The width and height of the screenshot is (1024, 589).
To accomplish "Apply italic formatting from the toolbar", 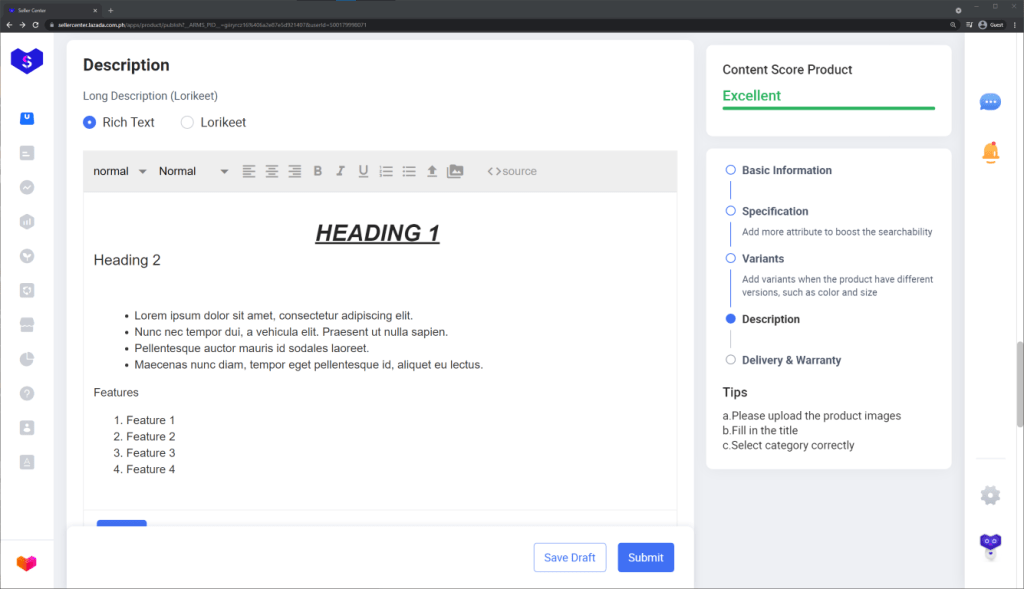I will pos(341,171).
